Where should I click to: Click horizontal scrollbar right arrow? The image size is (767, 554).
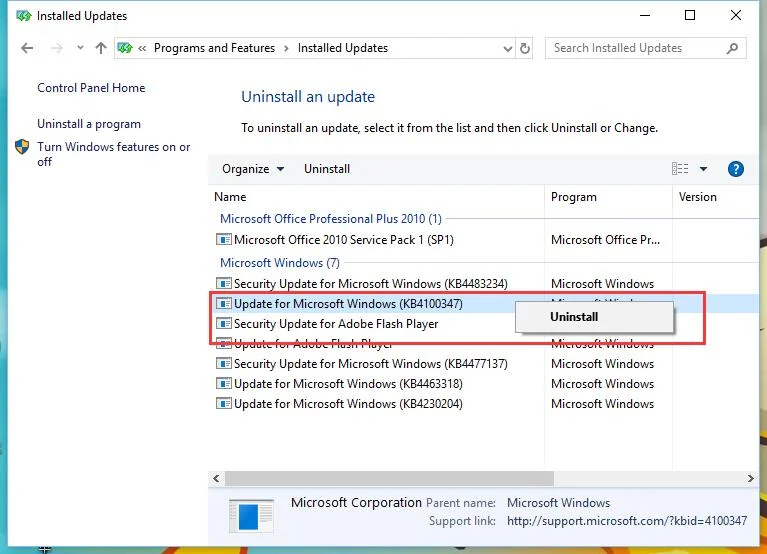(x=751, y=478)
